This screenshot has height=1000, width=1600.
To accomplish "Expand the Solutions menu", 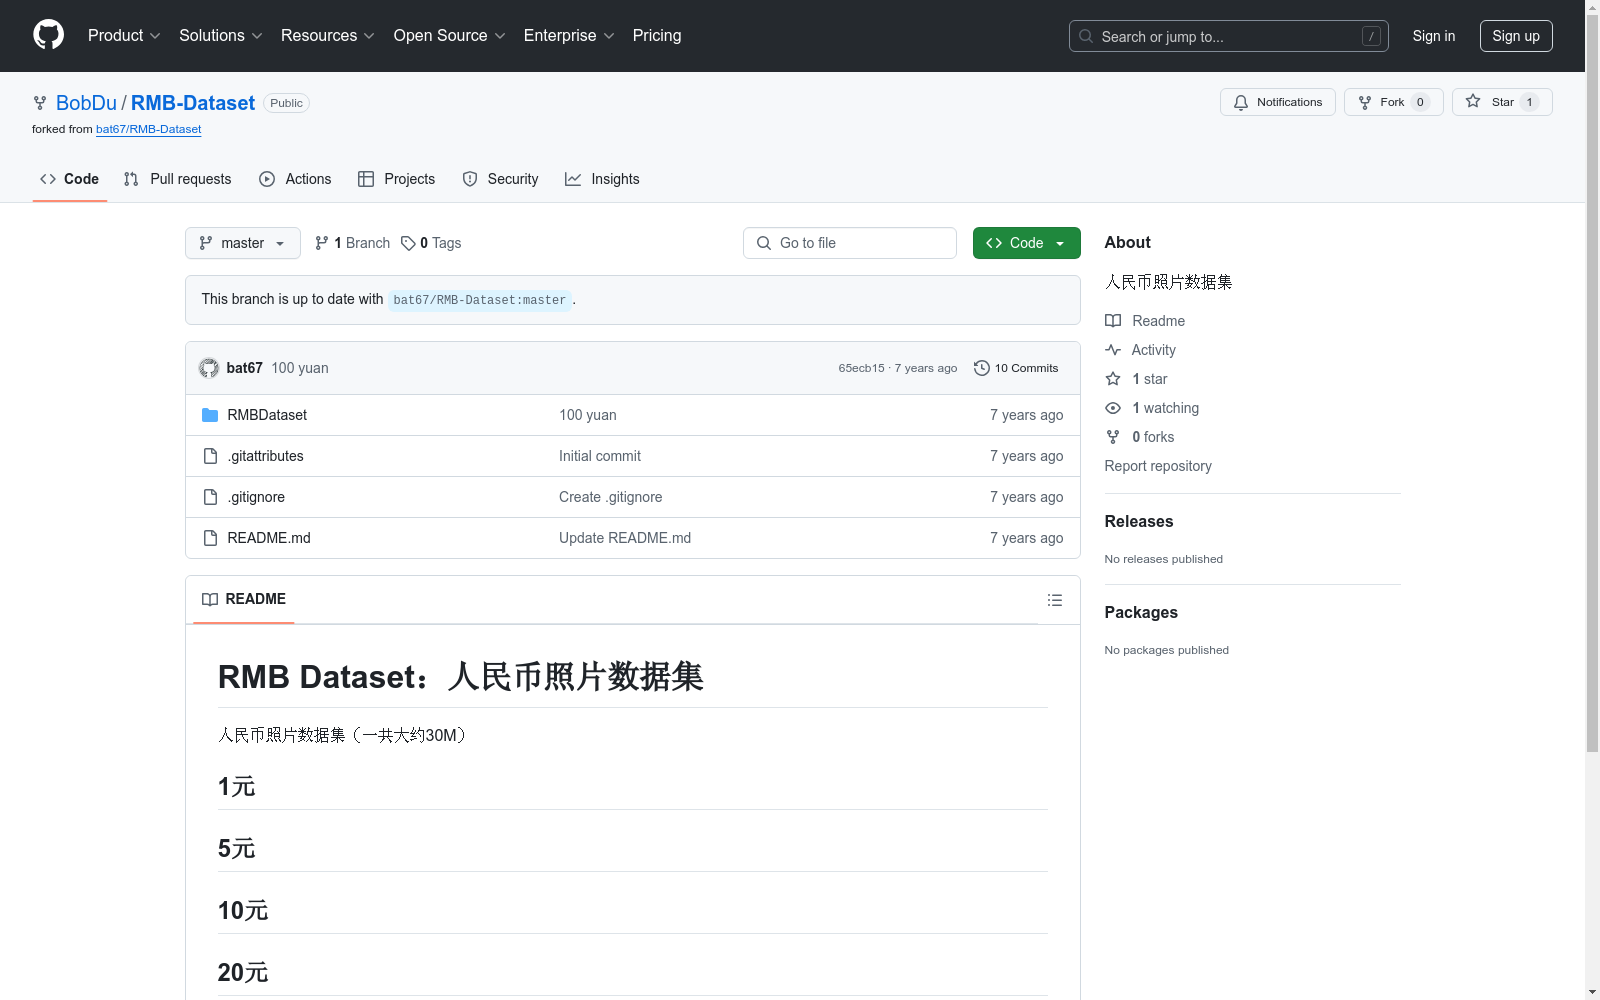I will coord(221,35).
